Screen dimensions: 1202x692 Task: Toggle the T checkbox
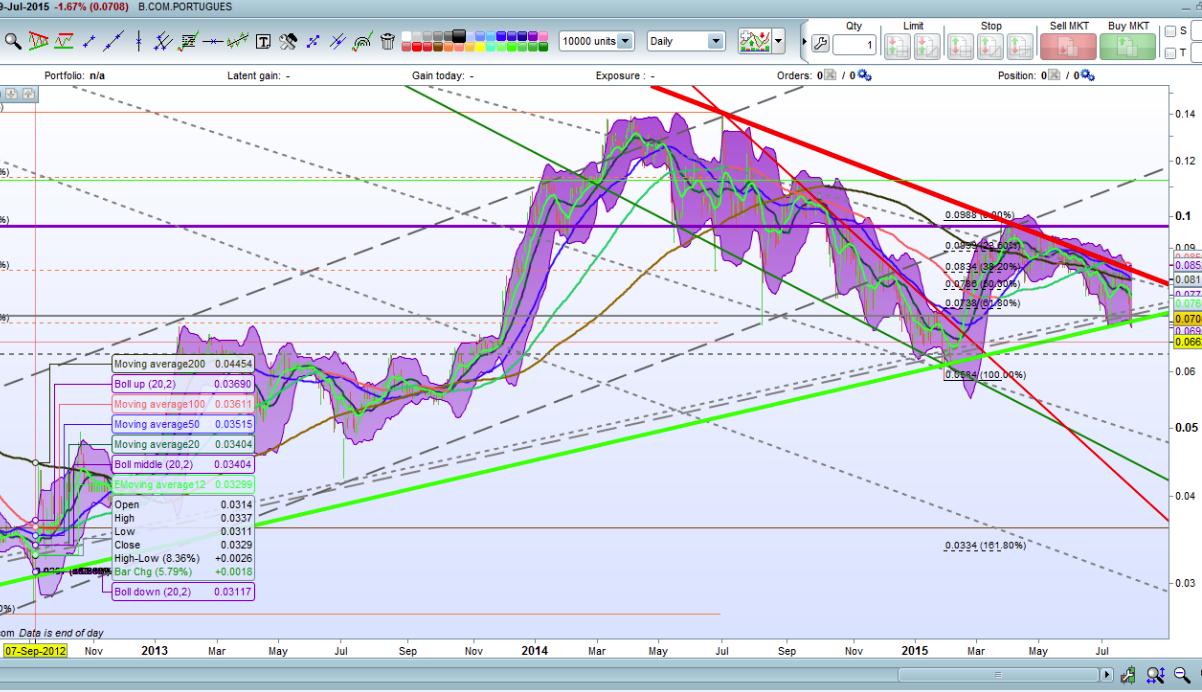tap(1169, 53)
